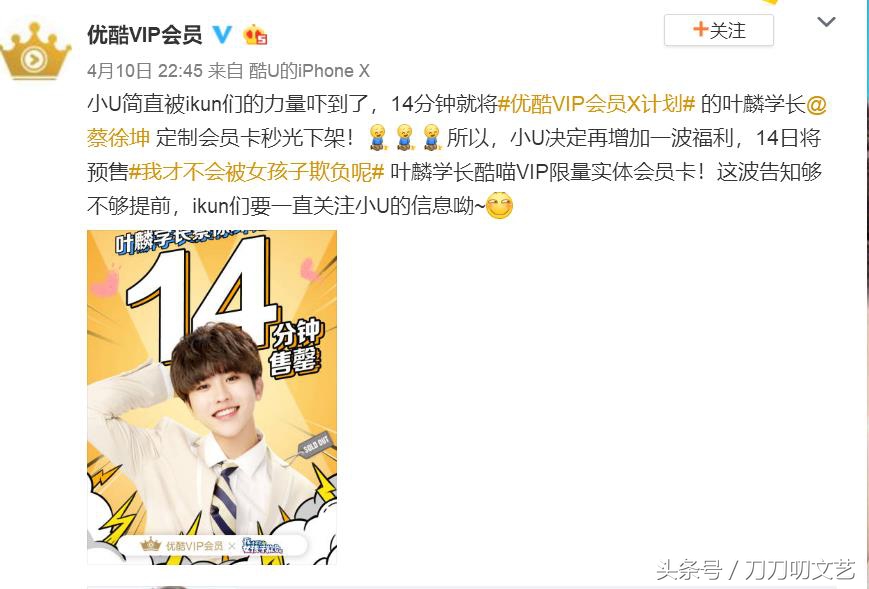Open the 4月10日 22:45 post timestamp
This screenshot has width=869, height=589.
[x=145, y=71]
